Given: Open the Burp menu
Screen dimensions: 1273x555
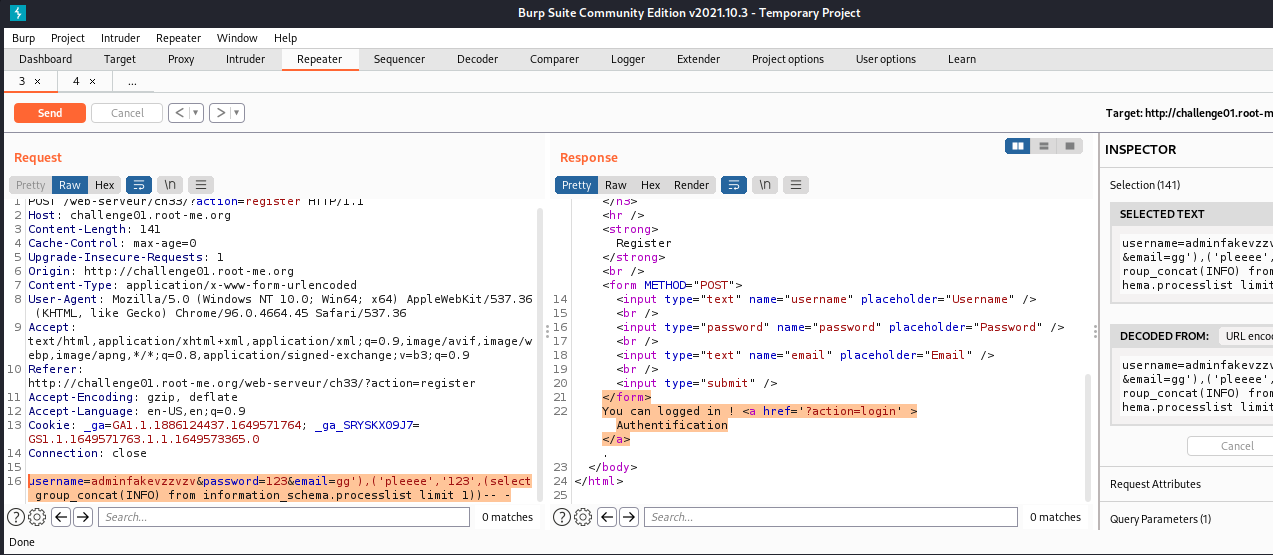Looking at the screenshot, I should coord(24,38).
